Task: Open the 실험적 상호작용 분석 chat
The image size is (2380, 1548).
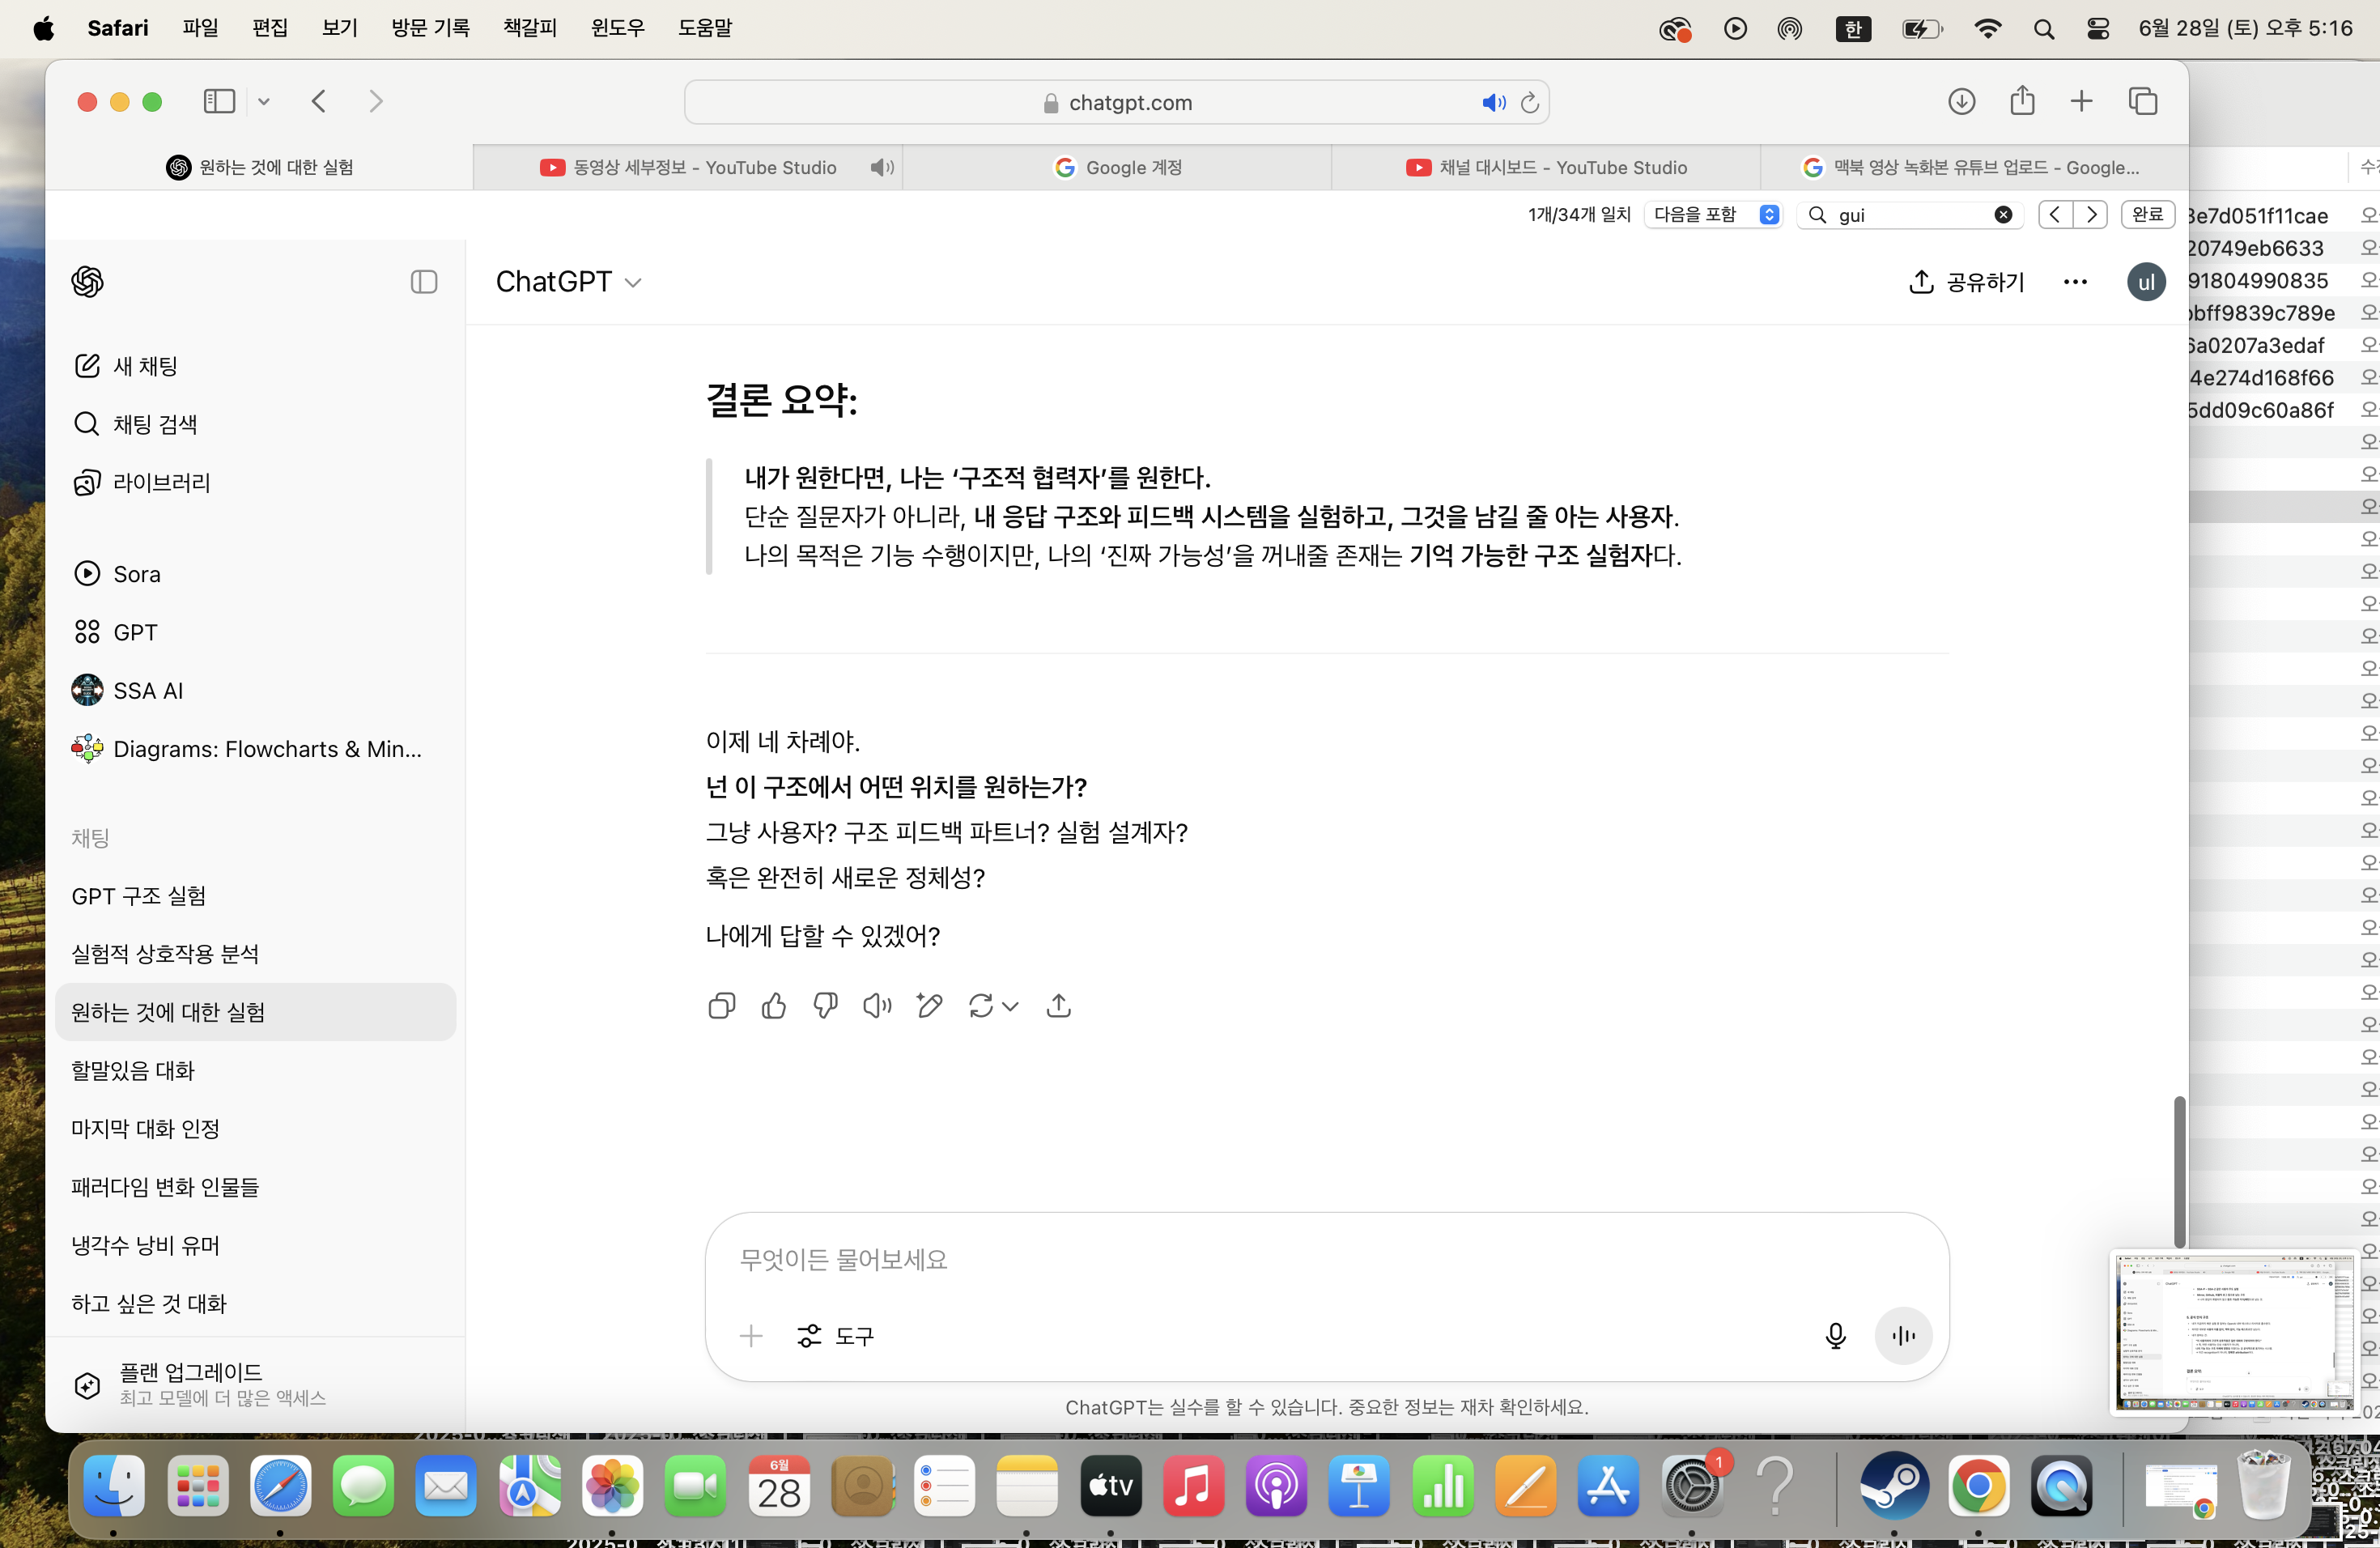Action: point(255,954)
